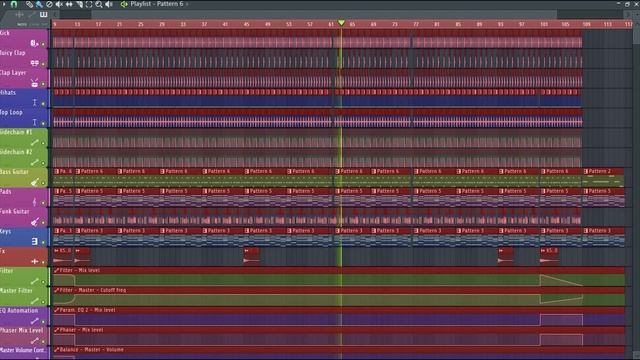Click the Kick track instrument icon
The width and height of the screenshot is (640, 360).
34,43
